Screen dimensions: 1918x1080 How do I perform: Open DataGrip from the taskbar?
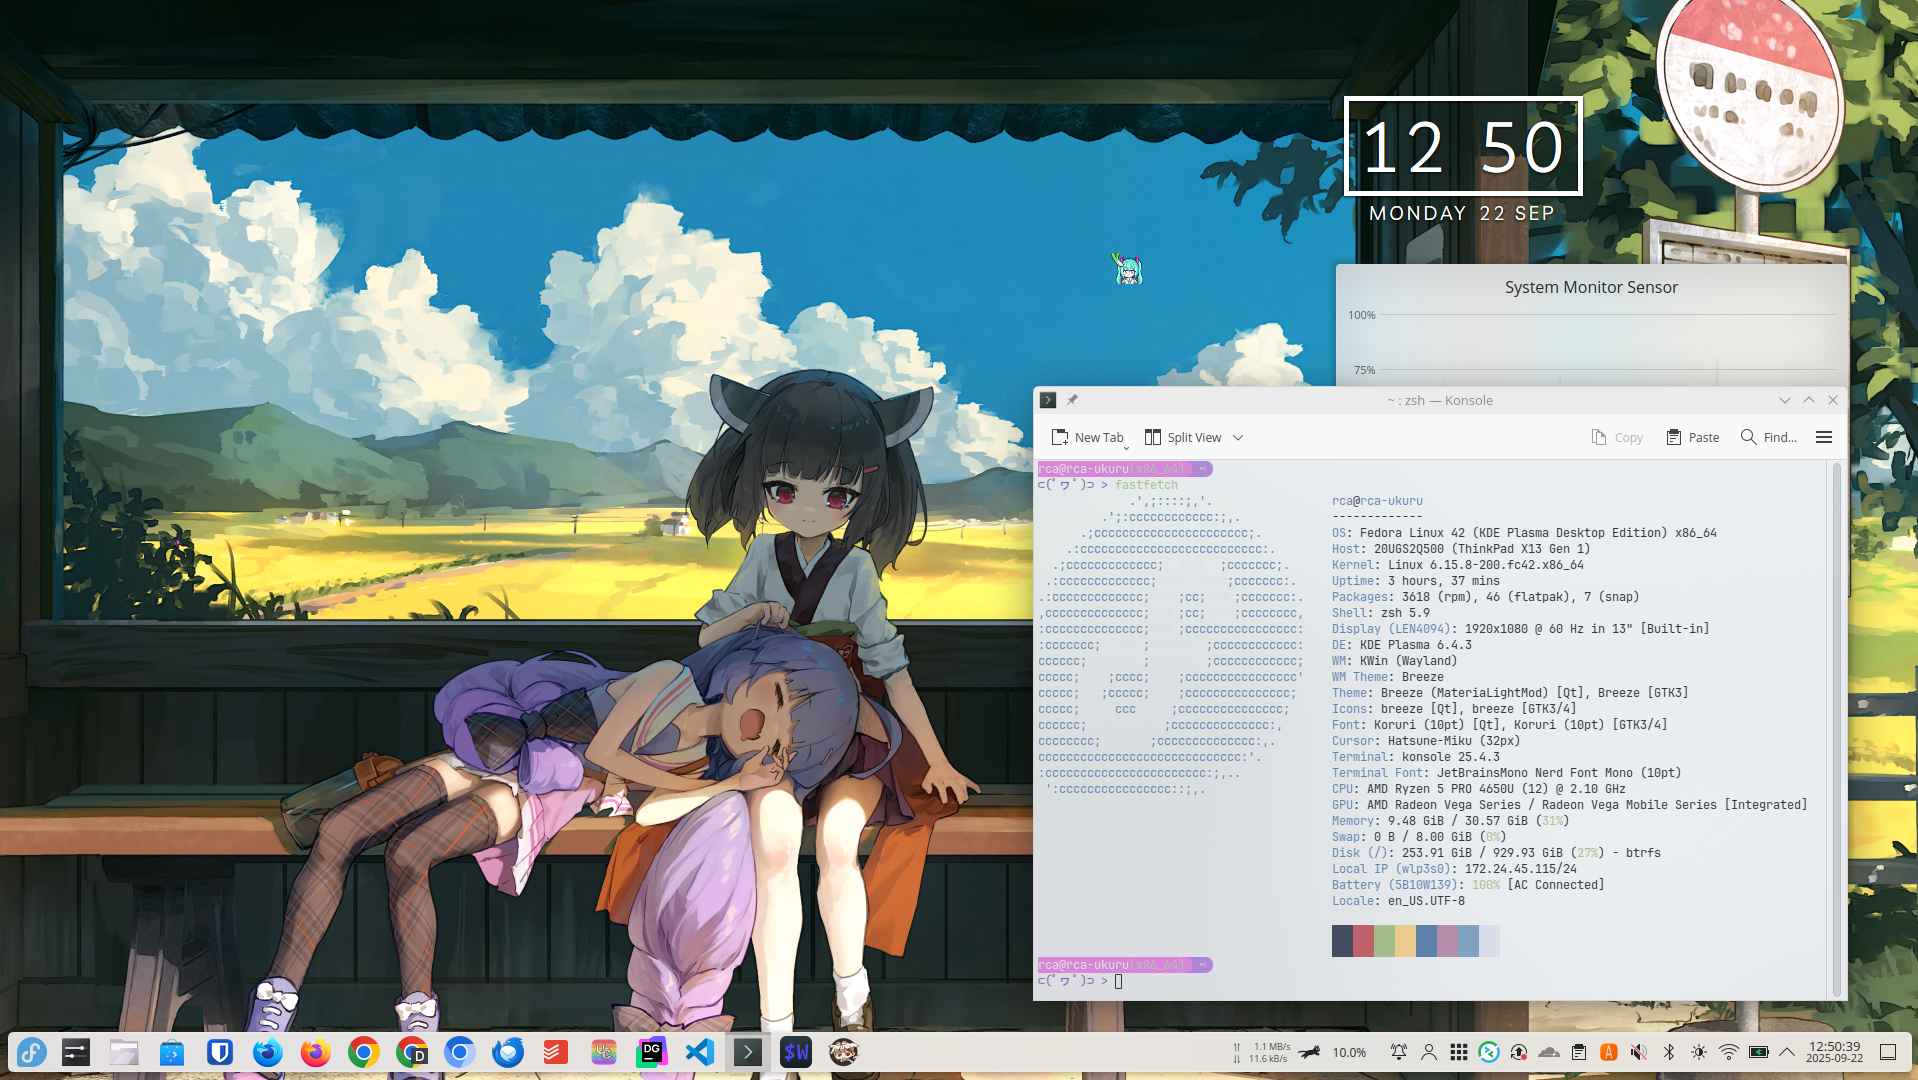651,1052
